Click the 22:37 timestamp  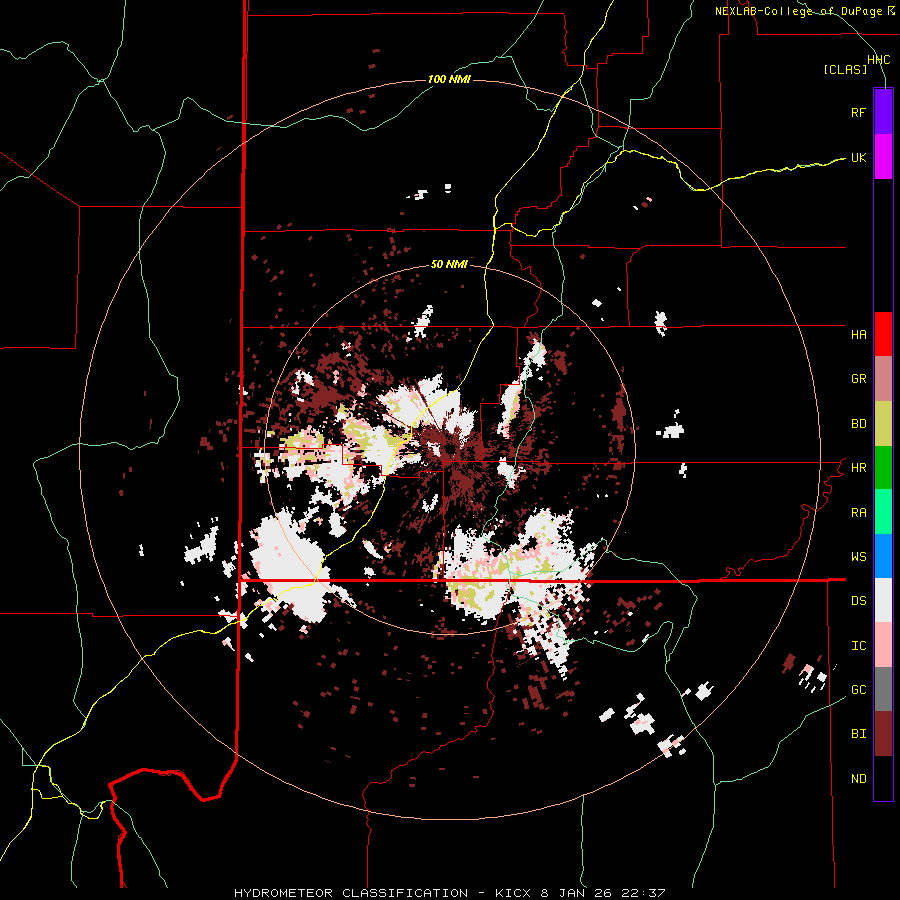[641, 893]
